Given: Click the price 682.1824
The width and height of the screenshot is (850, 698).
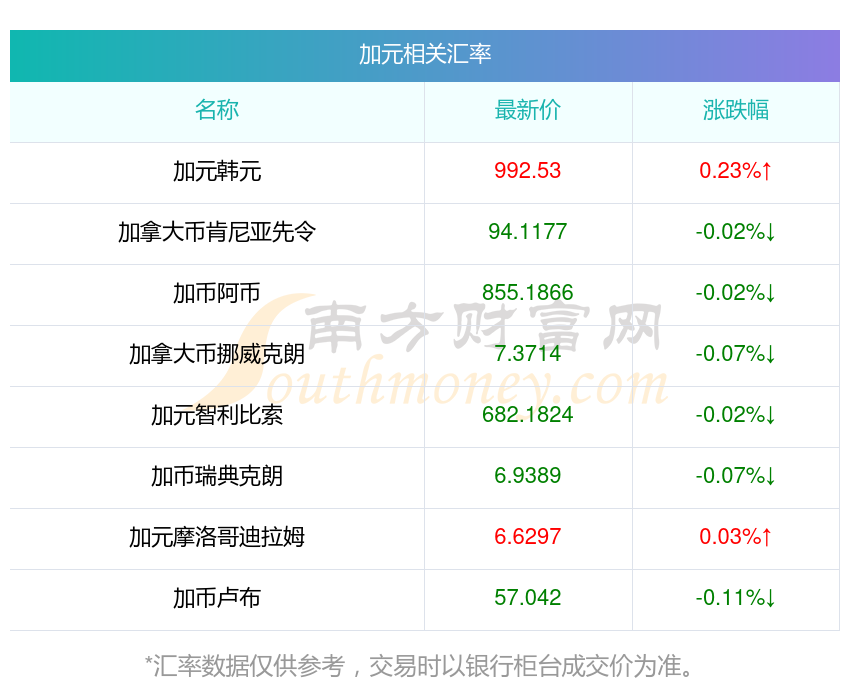Looking at the screenshot, I should (527, 415).
